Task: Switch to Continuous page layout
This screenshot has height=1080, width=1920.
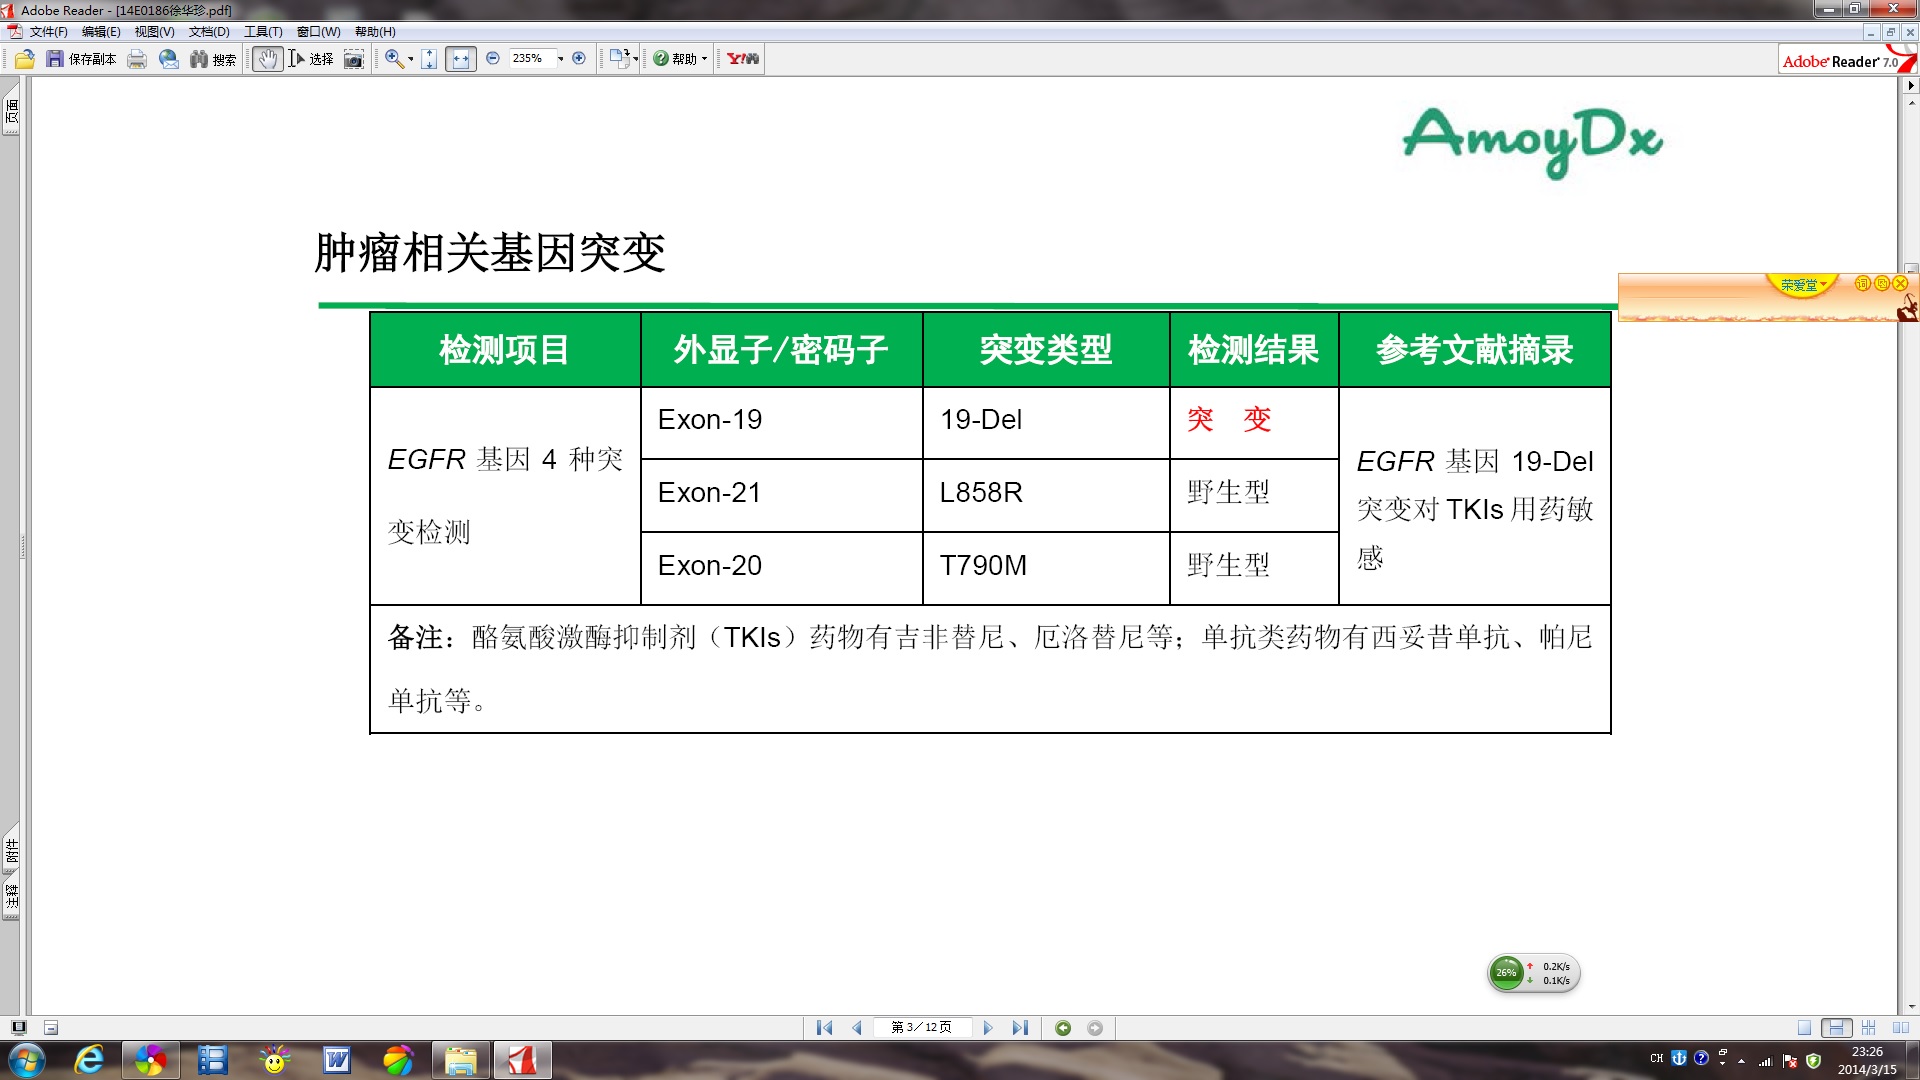Action: (1836, 1027)
